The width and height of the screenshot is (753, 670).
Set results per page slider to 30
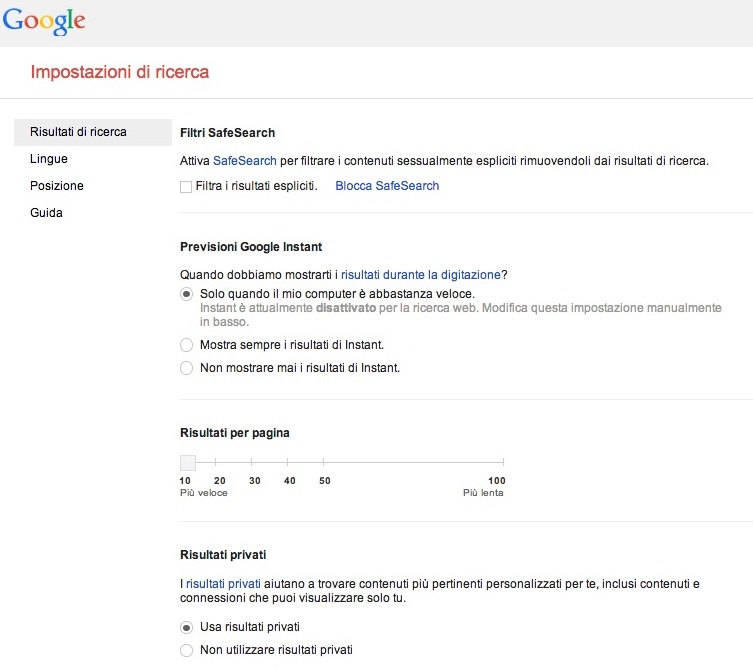(x=254, y=462)
